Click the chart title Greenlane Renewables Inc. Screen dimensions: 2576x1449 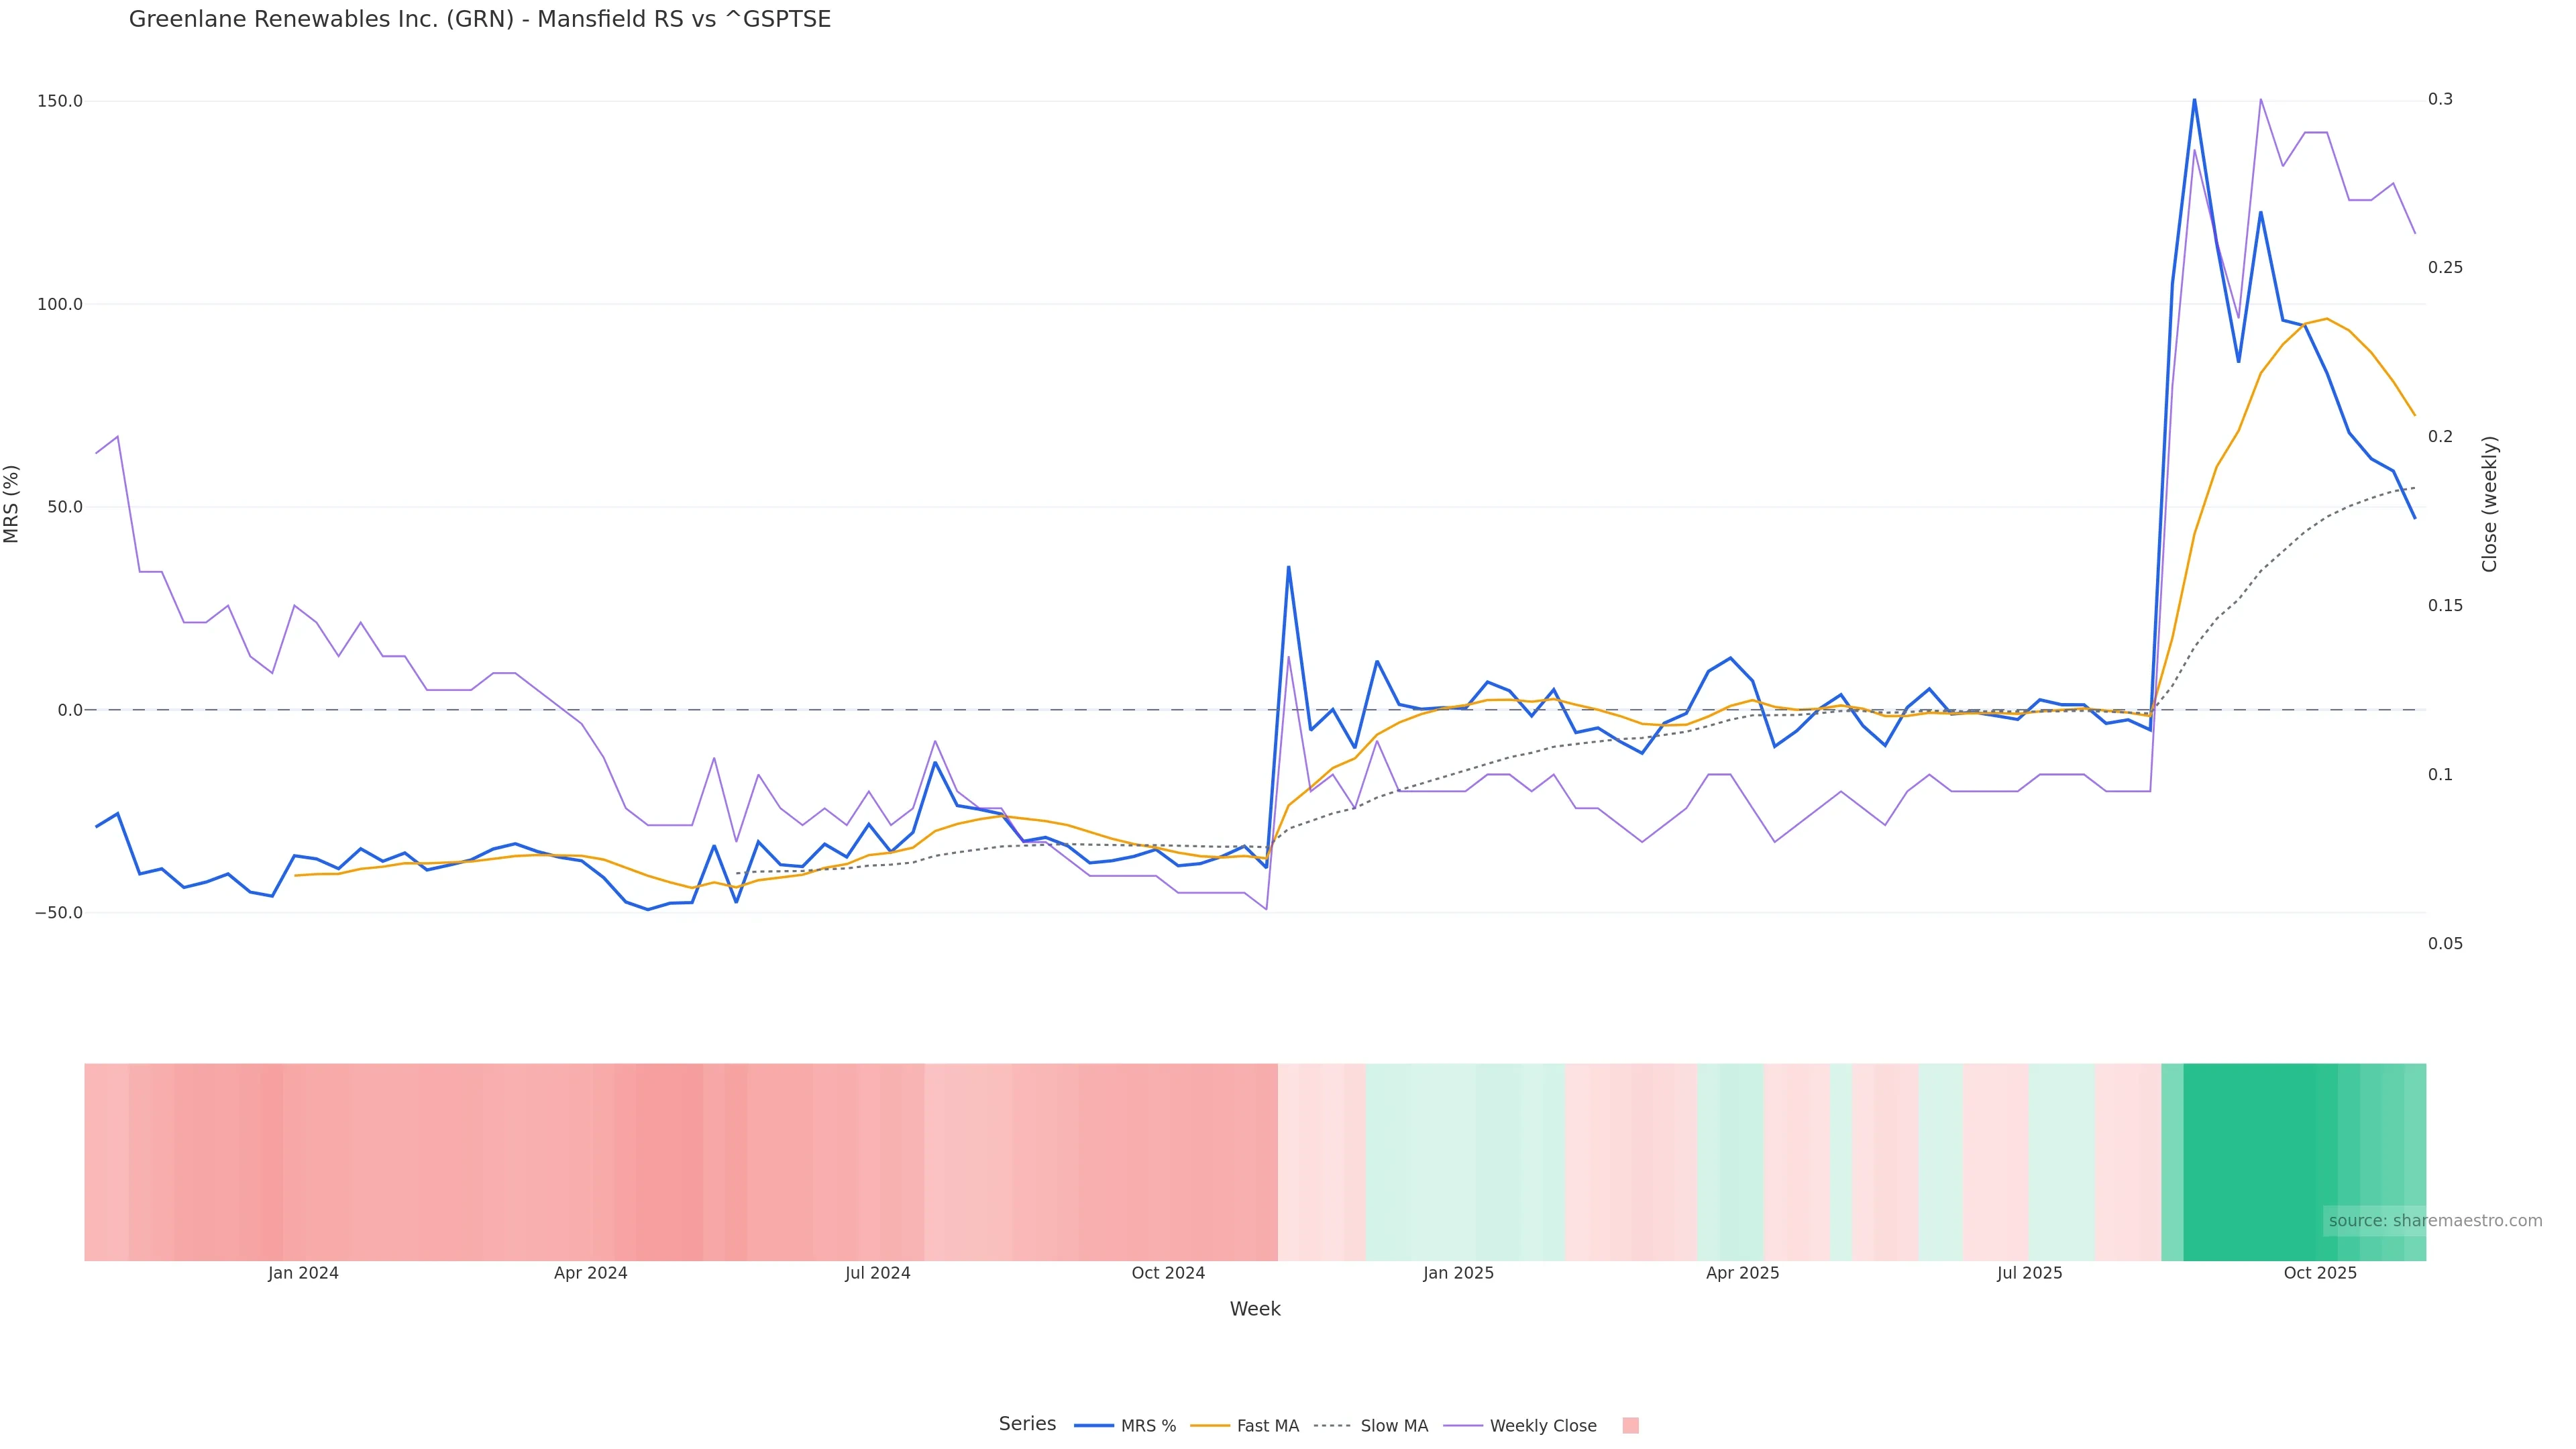click(x=479, y=19)
